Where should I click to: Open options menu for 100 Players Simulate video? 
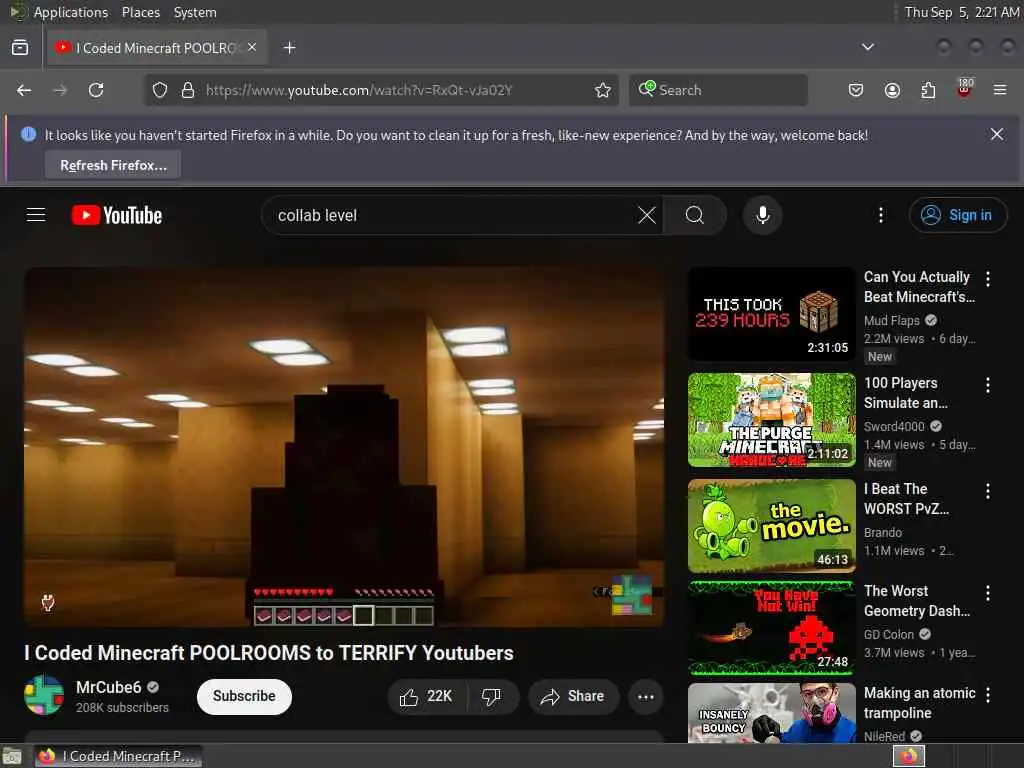[988, 385]
